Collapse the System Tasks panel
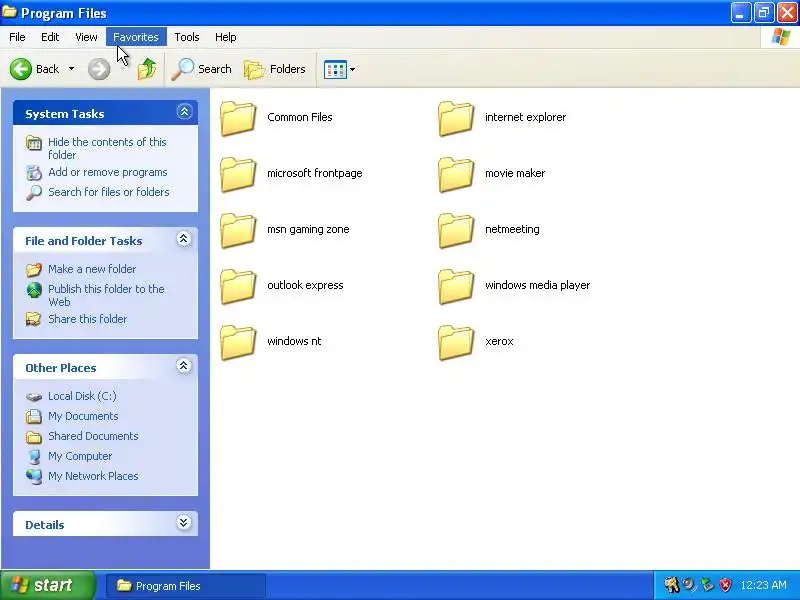This screenshot has height=600, width=800. tap(184, 112)
